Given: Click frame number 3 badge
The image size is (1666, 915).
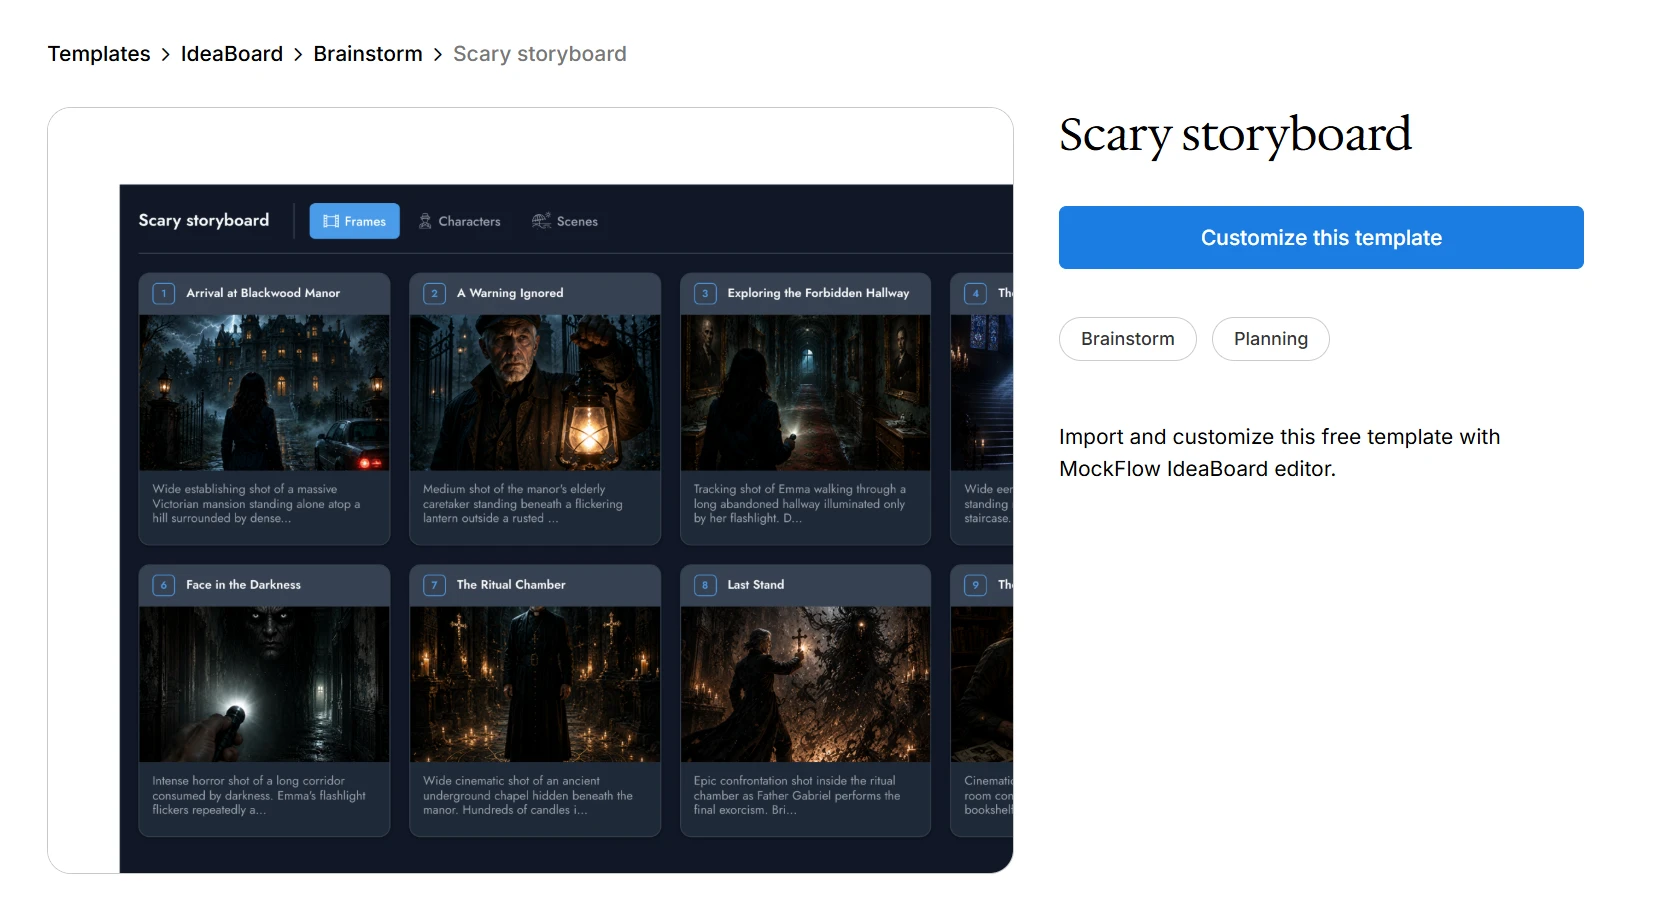Looking at the screenshot, I should click(x=705, y=293).
